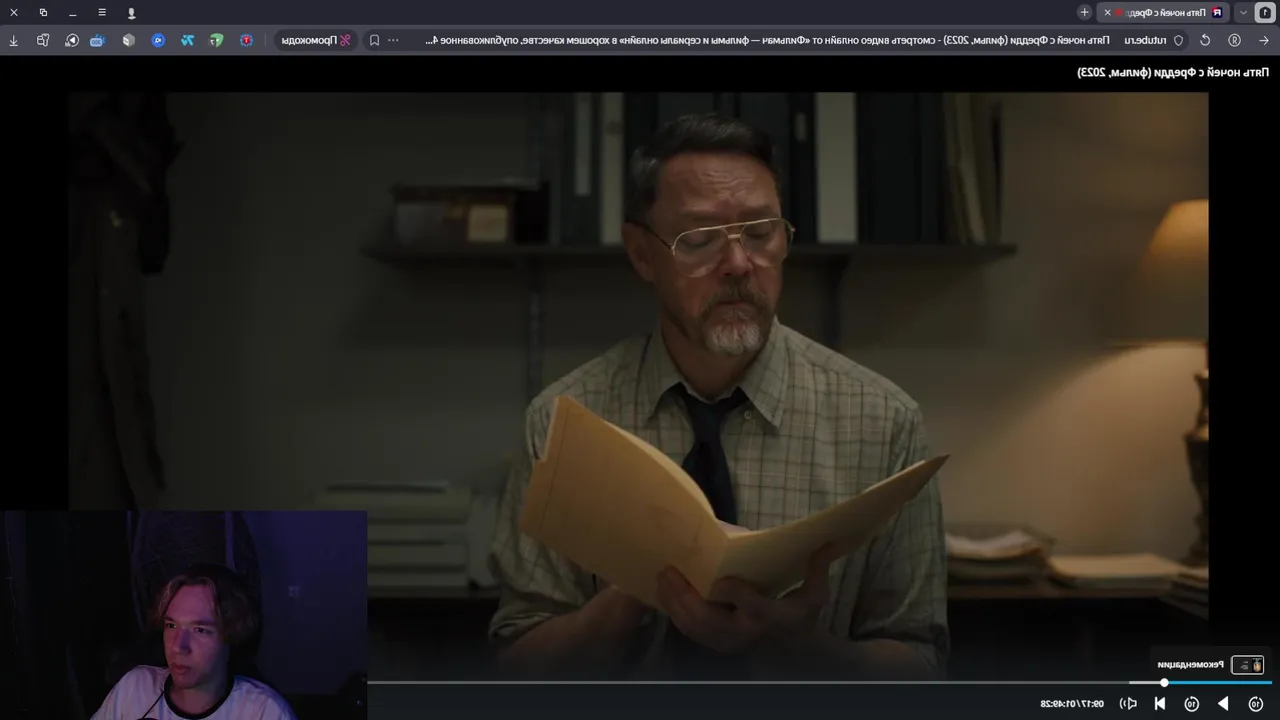Click the webcam overlay of the streamer
The image size is (1280, 720).
pos(184,615)
